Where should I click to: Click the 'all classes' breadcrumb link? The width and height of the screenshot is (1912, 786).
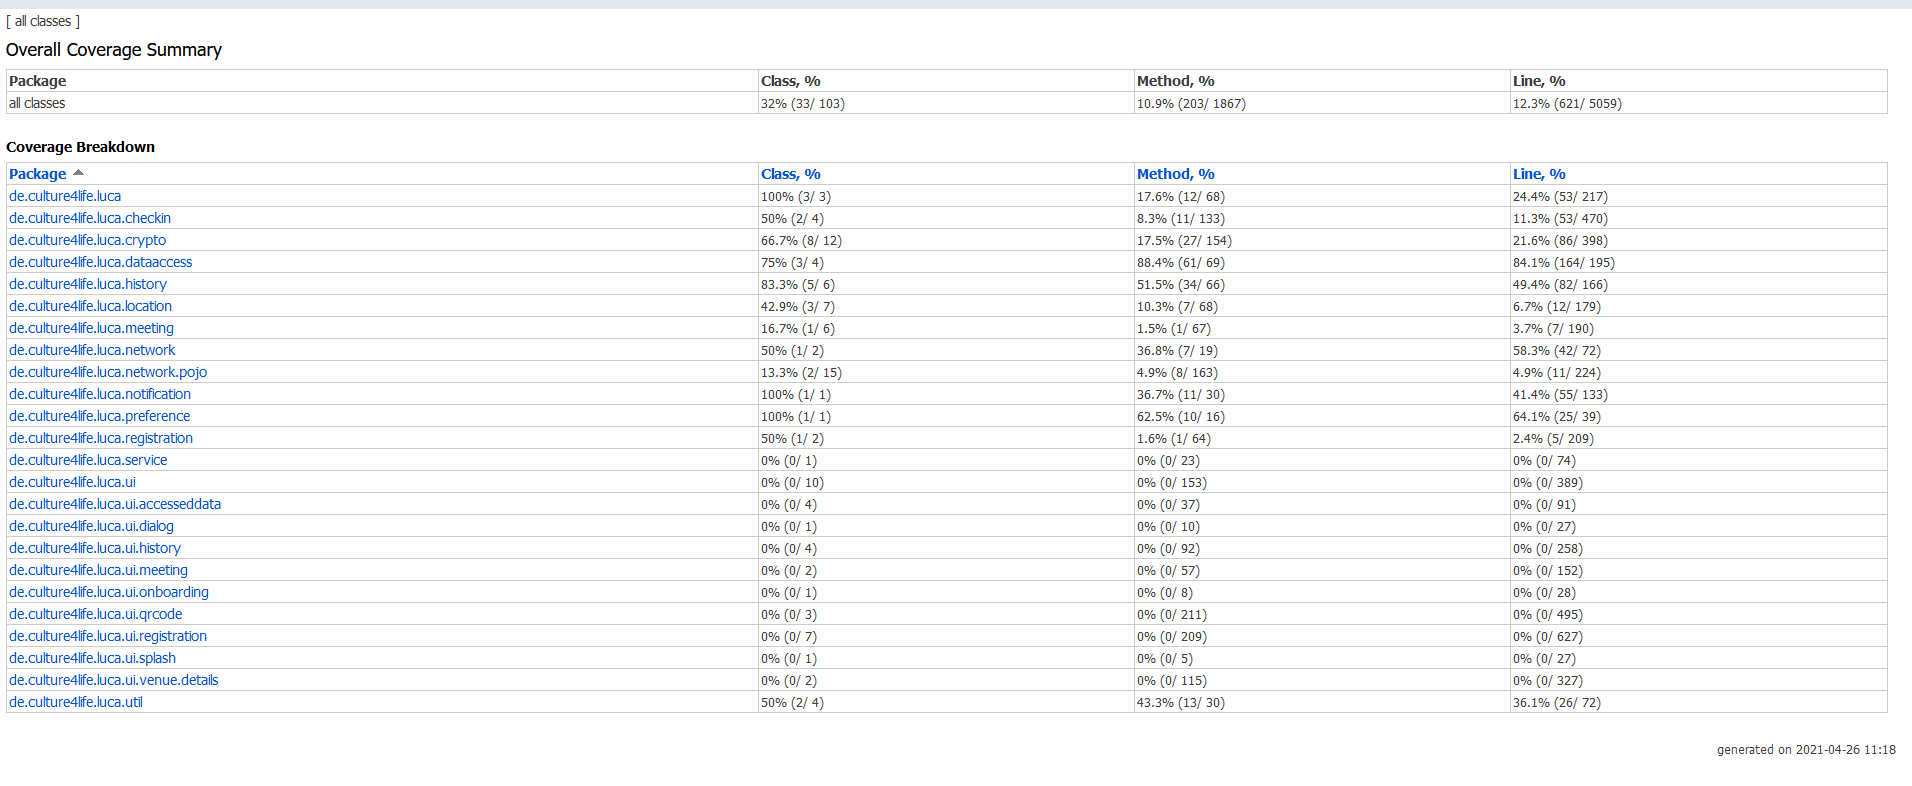coord(43,21)
